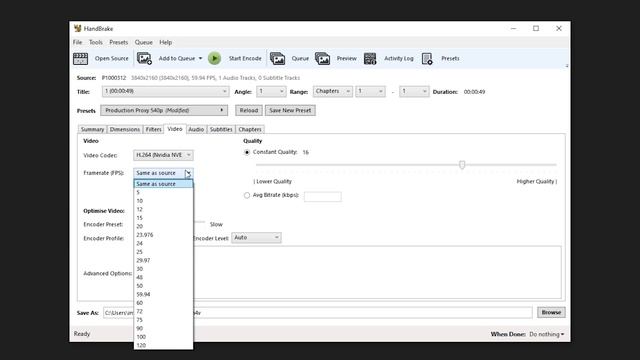640x360 pixels.
Task: Choose 12 fps in framerate list
Action: 163,209
